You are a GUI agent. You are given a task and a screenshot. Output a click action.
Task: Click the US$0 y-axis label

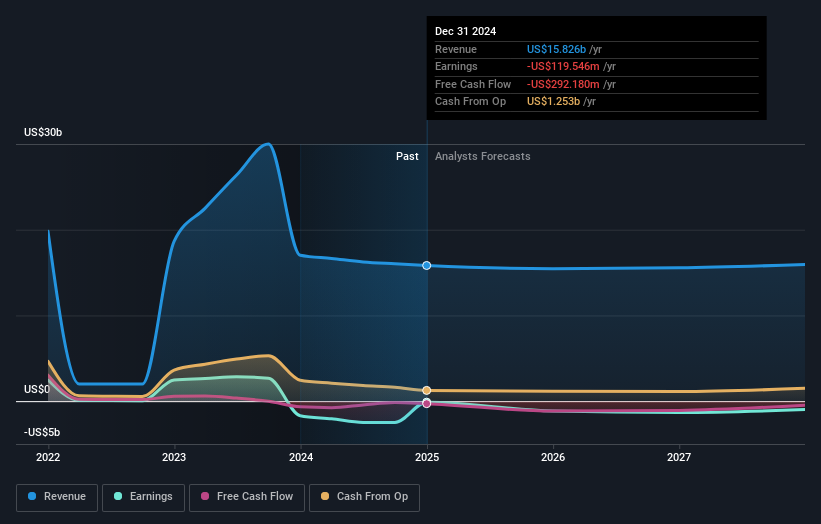pos(37,389)
